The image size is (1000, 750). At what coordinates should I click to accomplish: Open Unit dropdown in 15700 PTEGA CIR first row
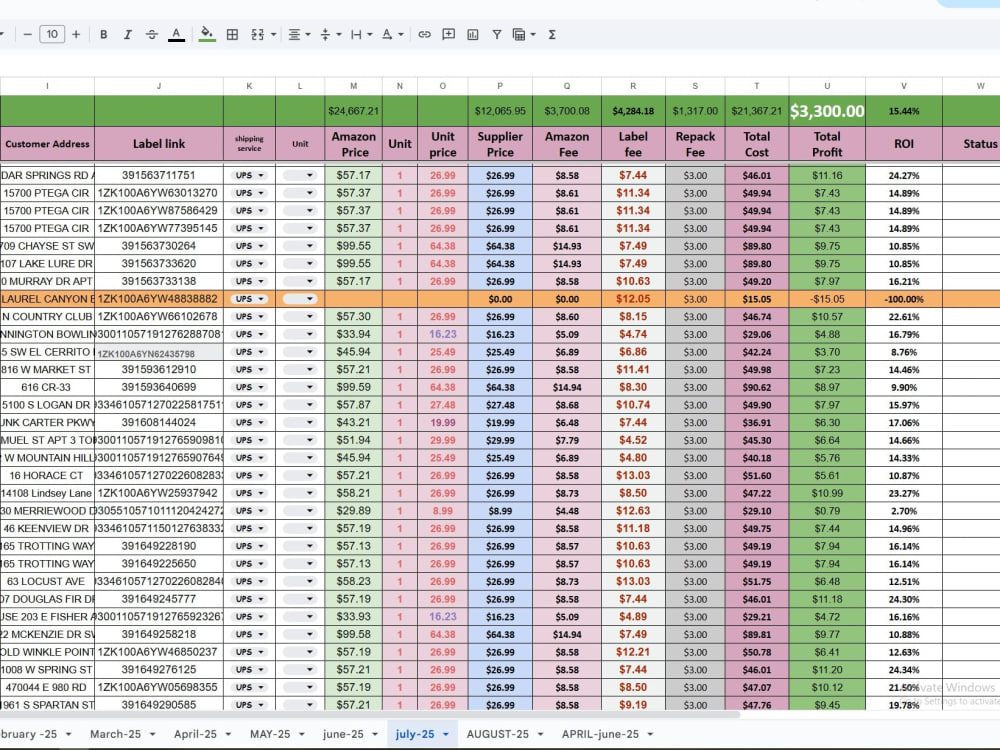coord(300,193)
